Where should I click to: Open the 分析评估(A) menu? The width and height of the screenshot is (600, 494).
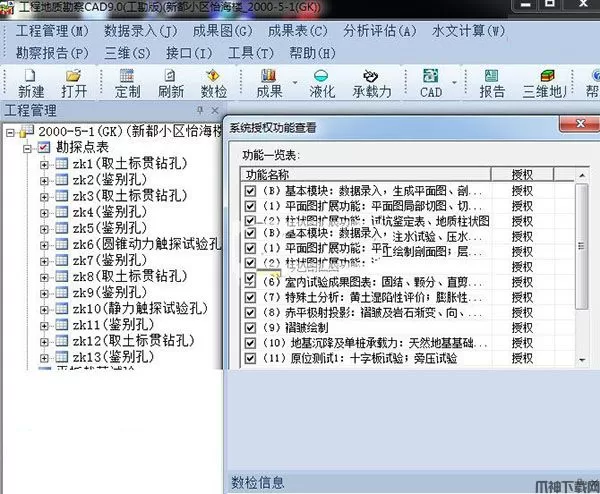click(380, 31)
